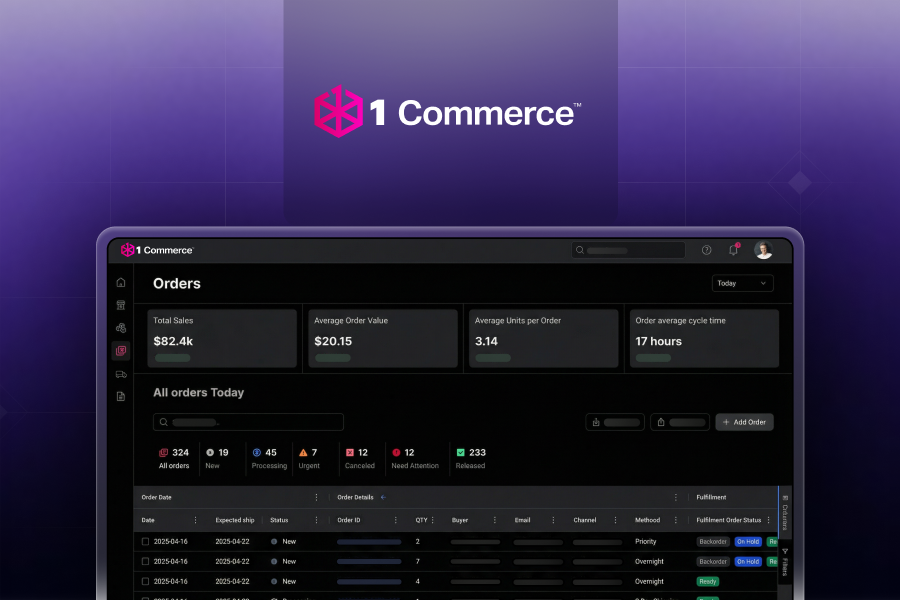Open the Email column three-dot menu

point(553,520)
